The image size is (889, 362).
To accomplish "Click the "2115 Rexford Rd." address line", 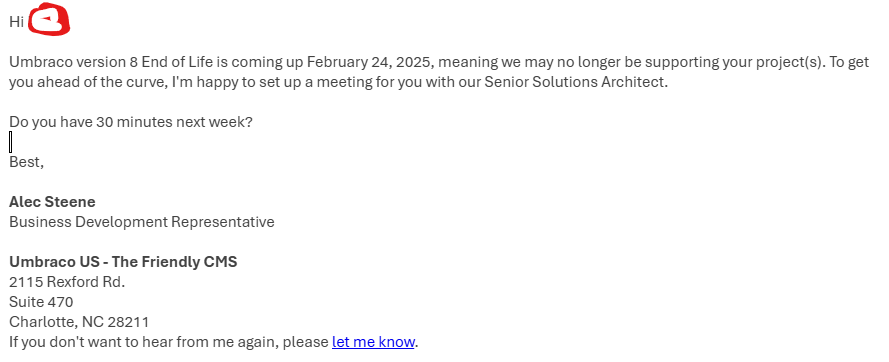I will (67, 282).
